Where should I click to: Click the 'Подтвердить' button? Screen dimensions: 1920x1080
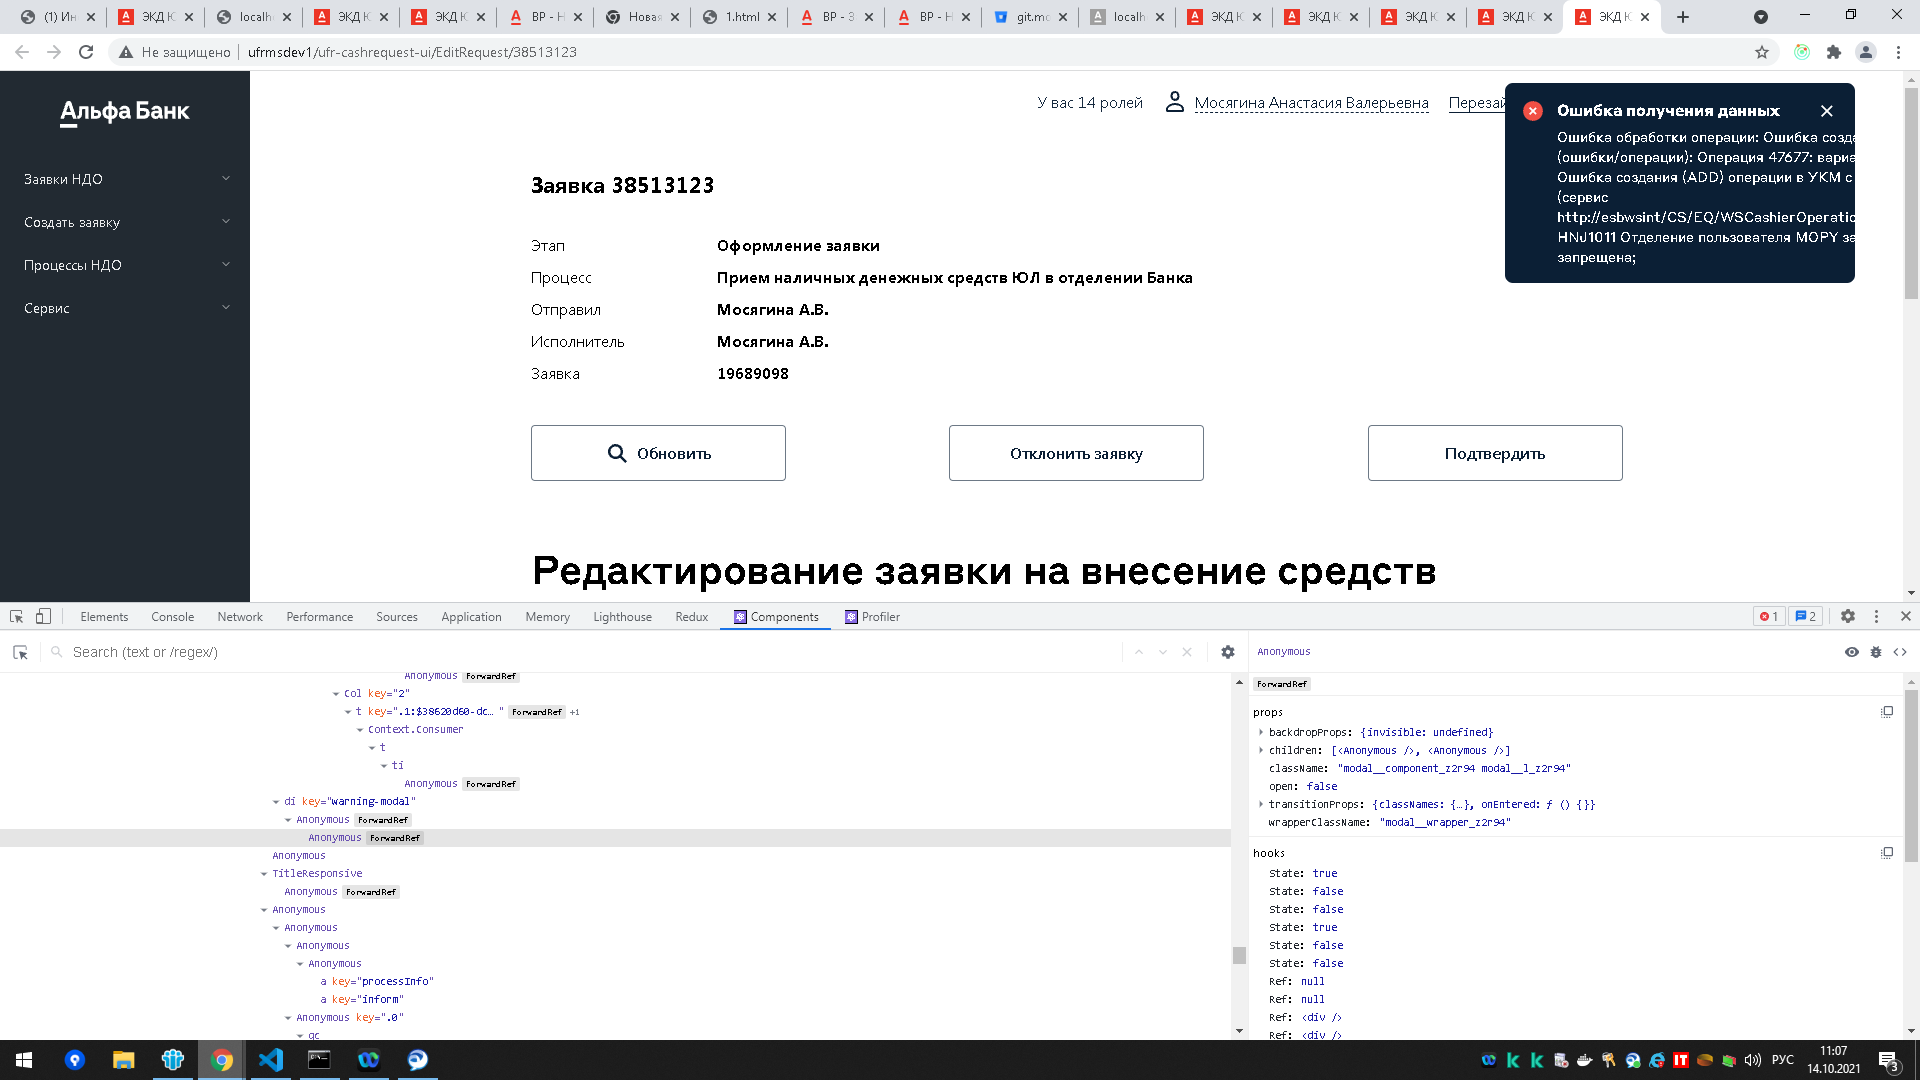[1494, 453]
